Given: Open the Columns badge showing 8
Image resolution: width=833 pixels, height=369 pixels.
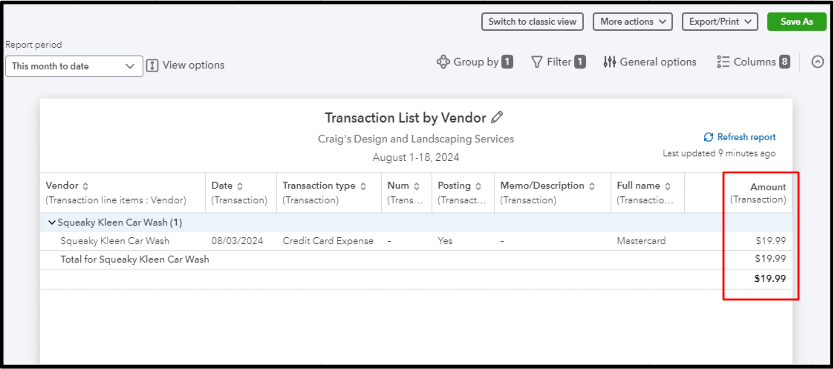Looking at the screenshot, I should coord(785,62).
